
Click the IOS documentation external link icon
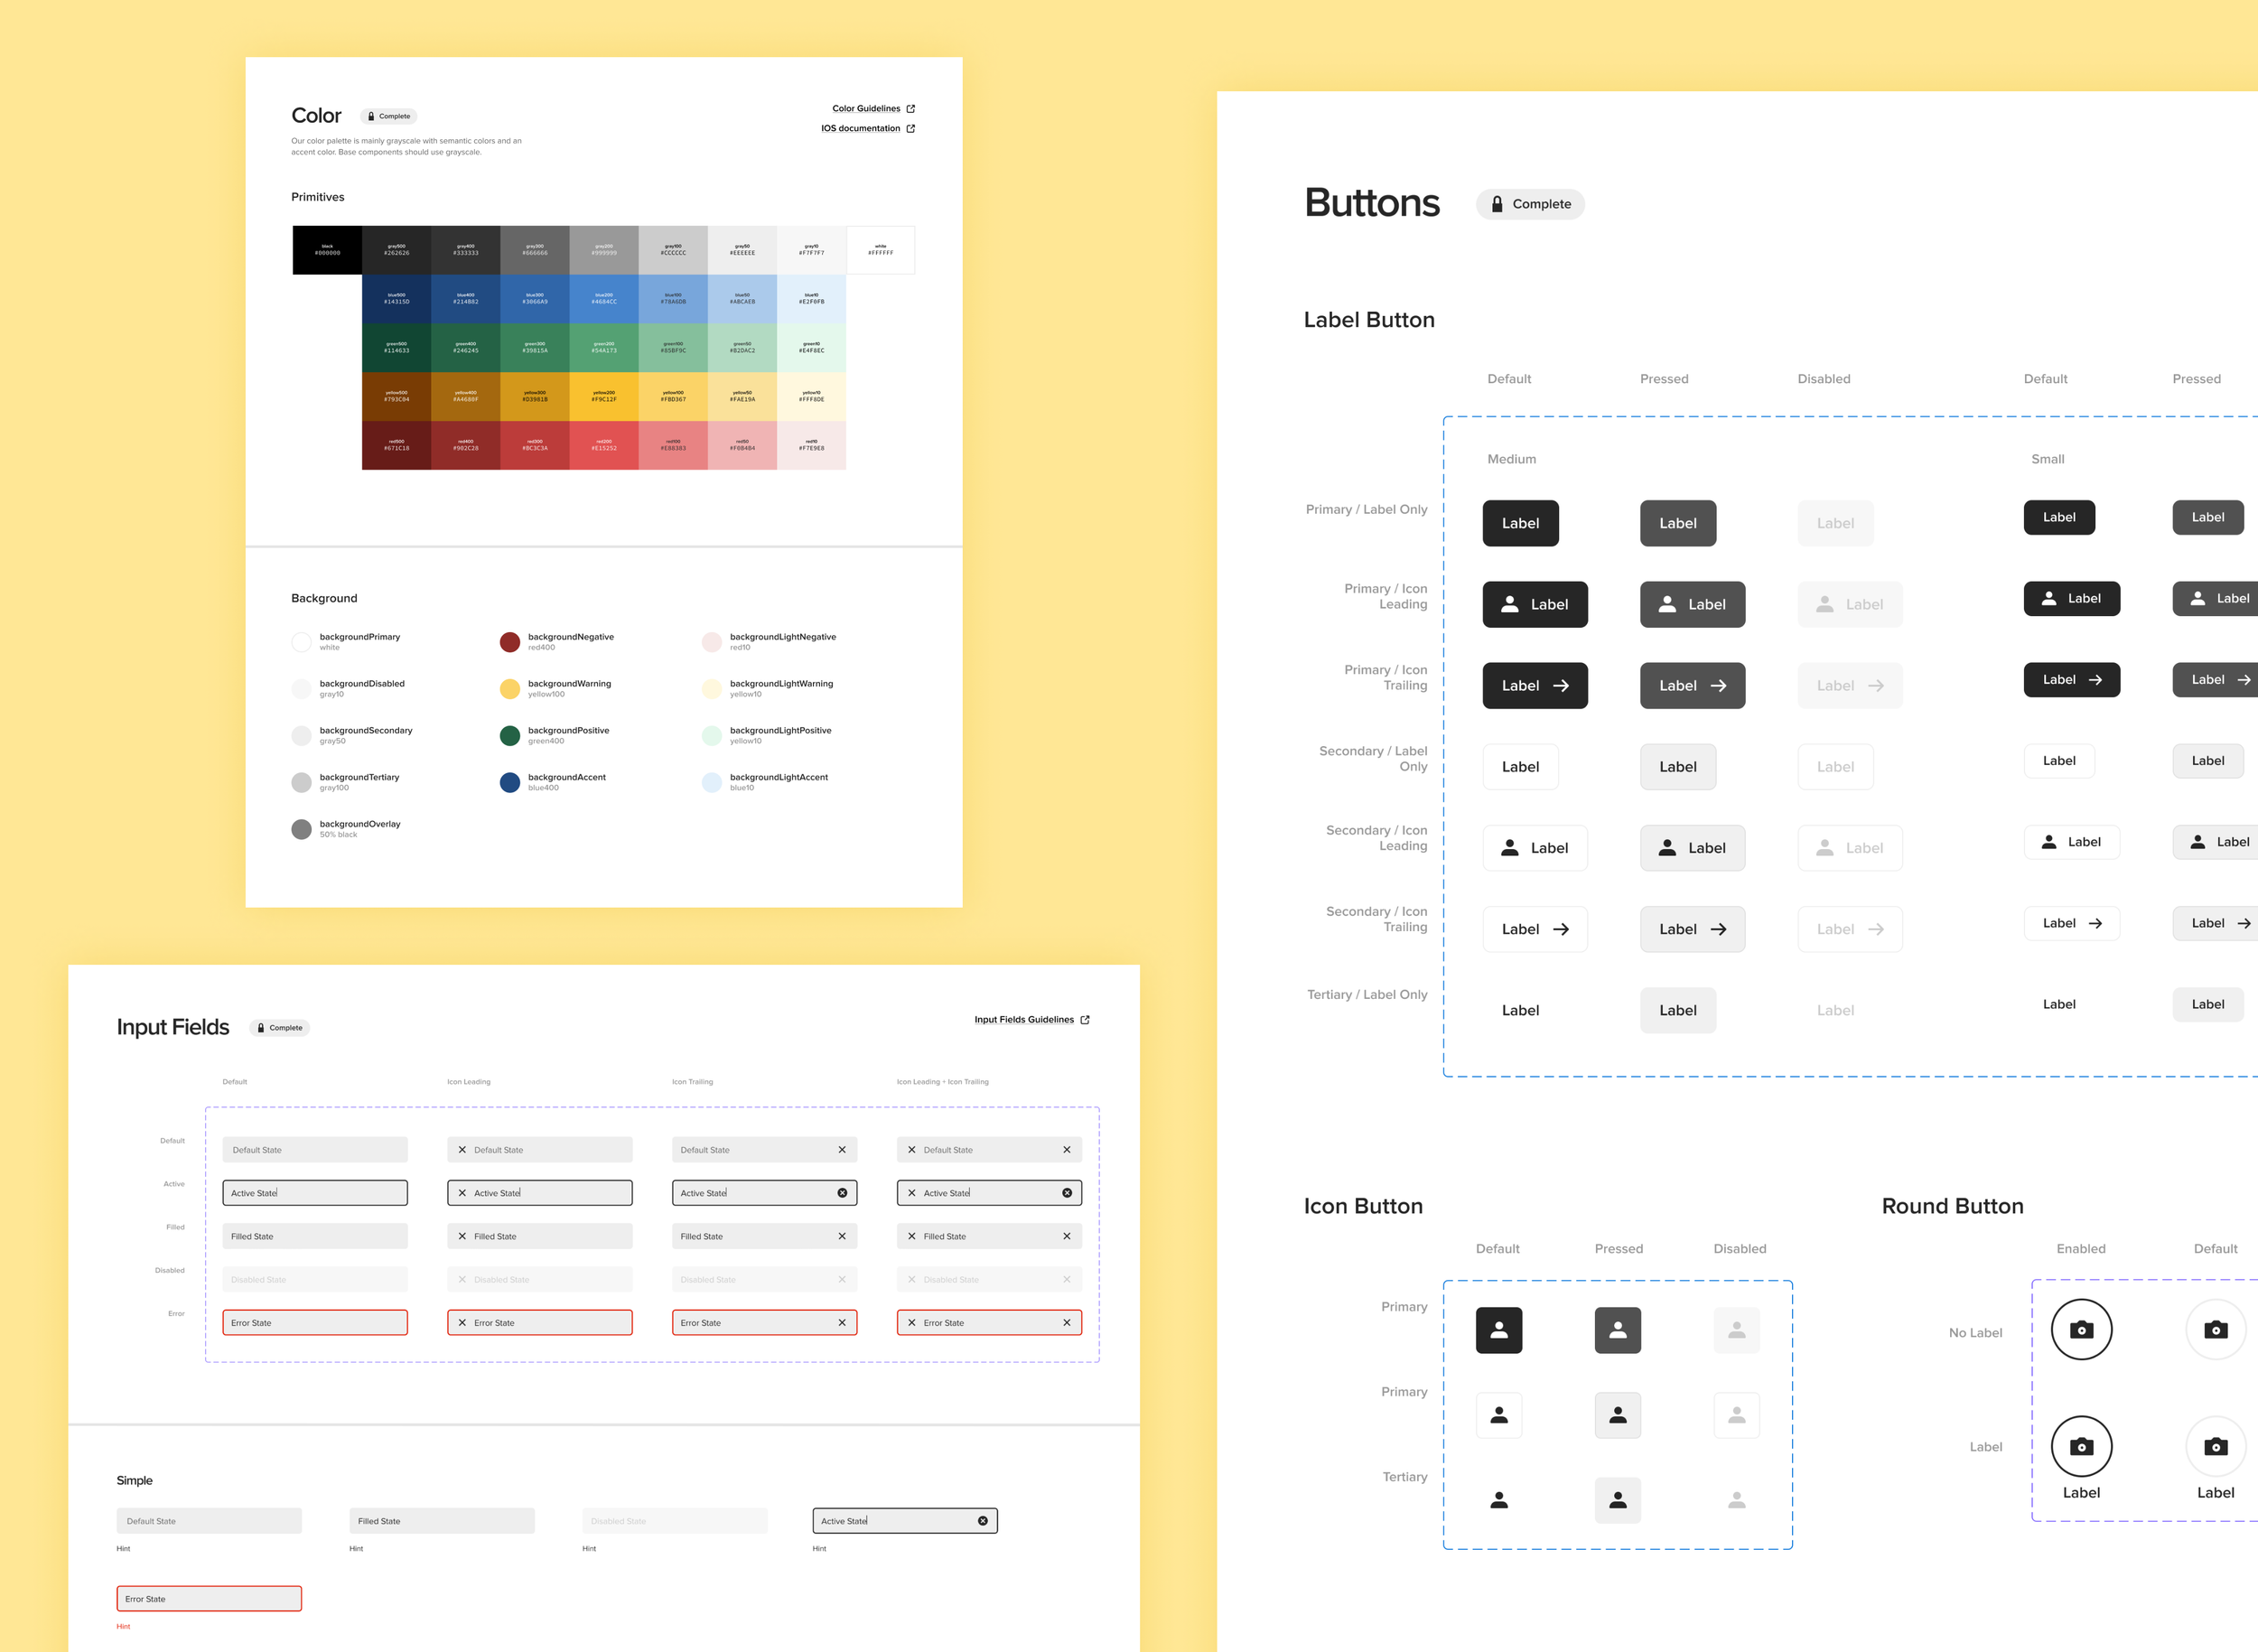coord(910,128)
